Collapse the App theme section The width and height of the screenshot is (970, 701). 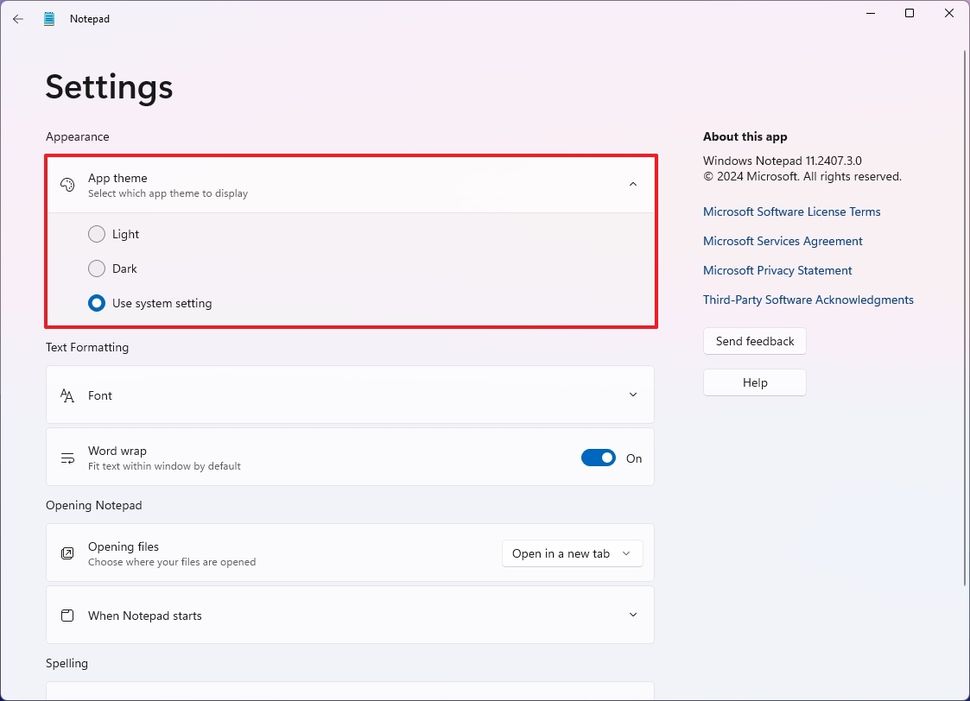(x=632, y=185)
